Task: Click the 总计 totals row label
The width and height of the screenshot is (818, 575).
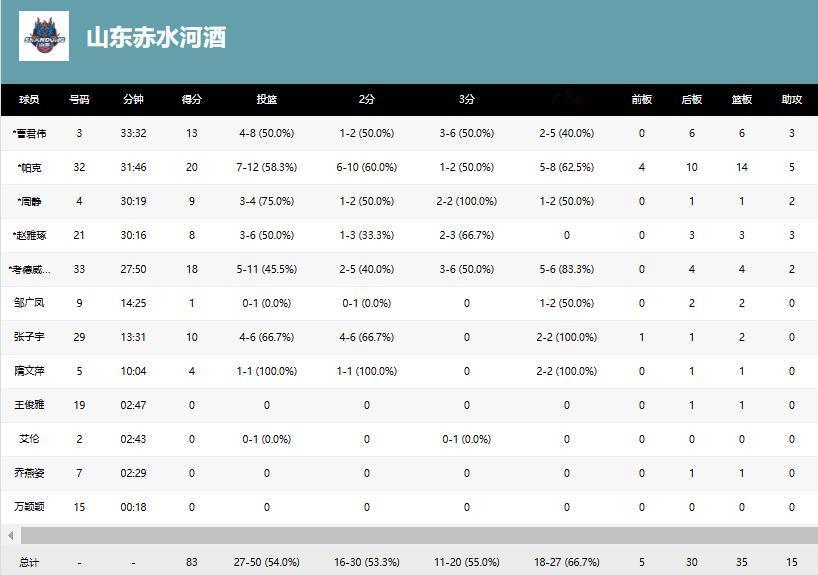Action: pyautogui.click(x=29, y=562)
